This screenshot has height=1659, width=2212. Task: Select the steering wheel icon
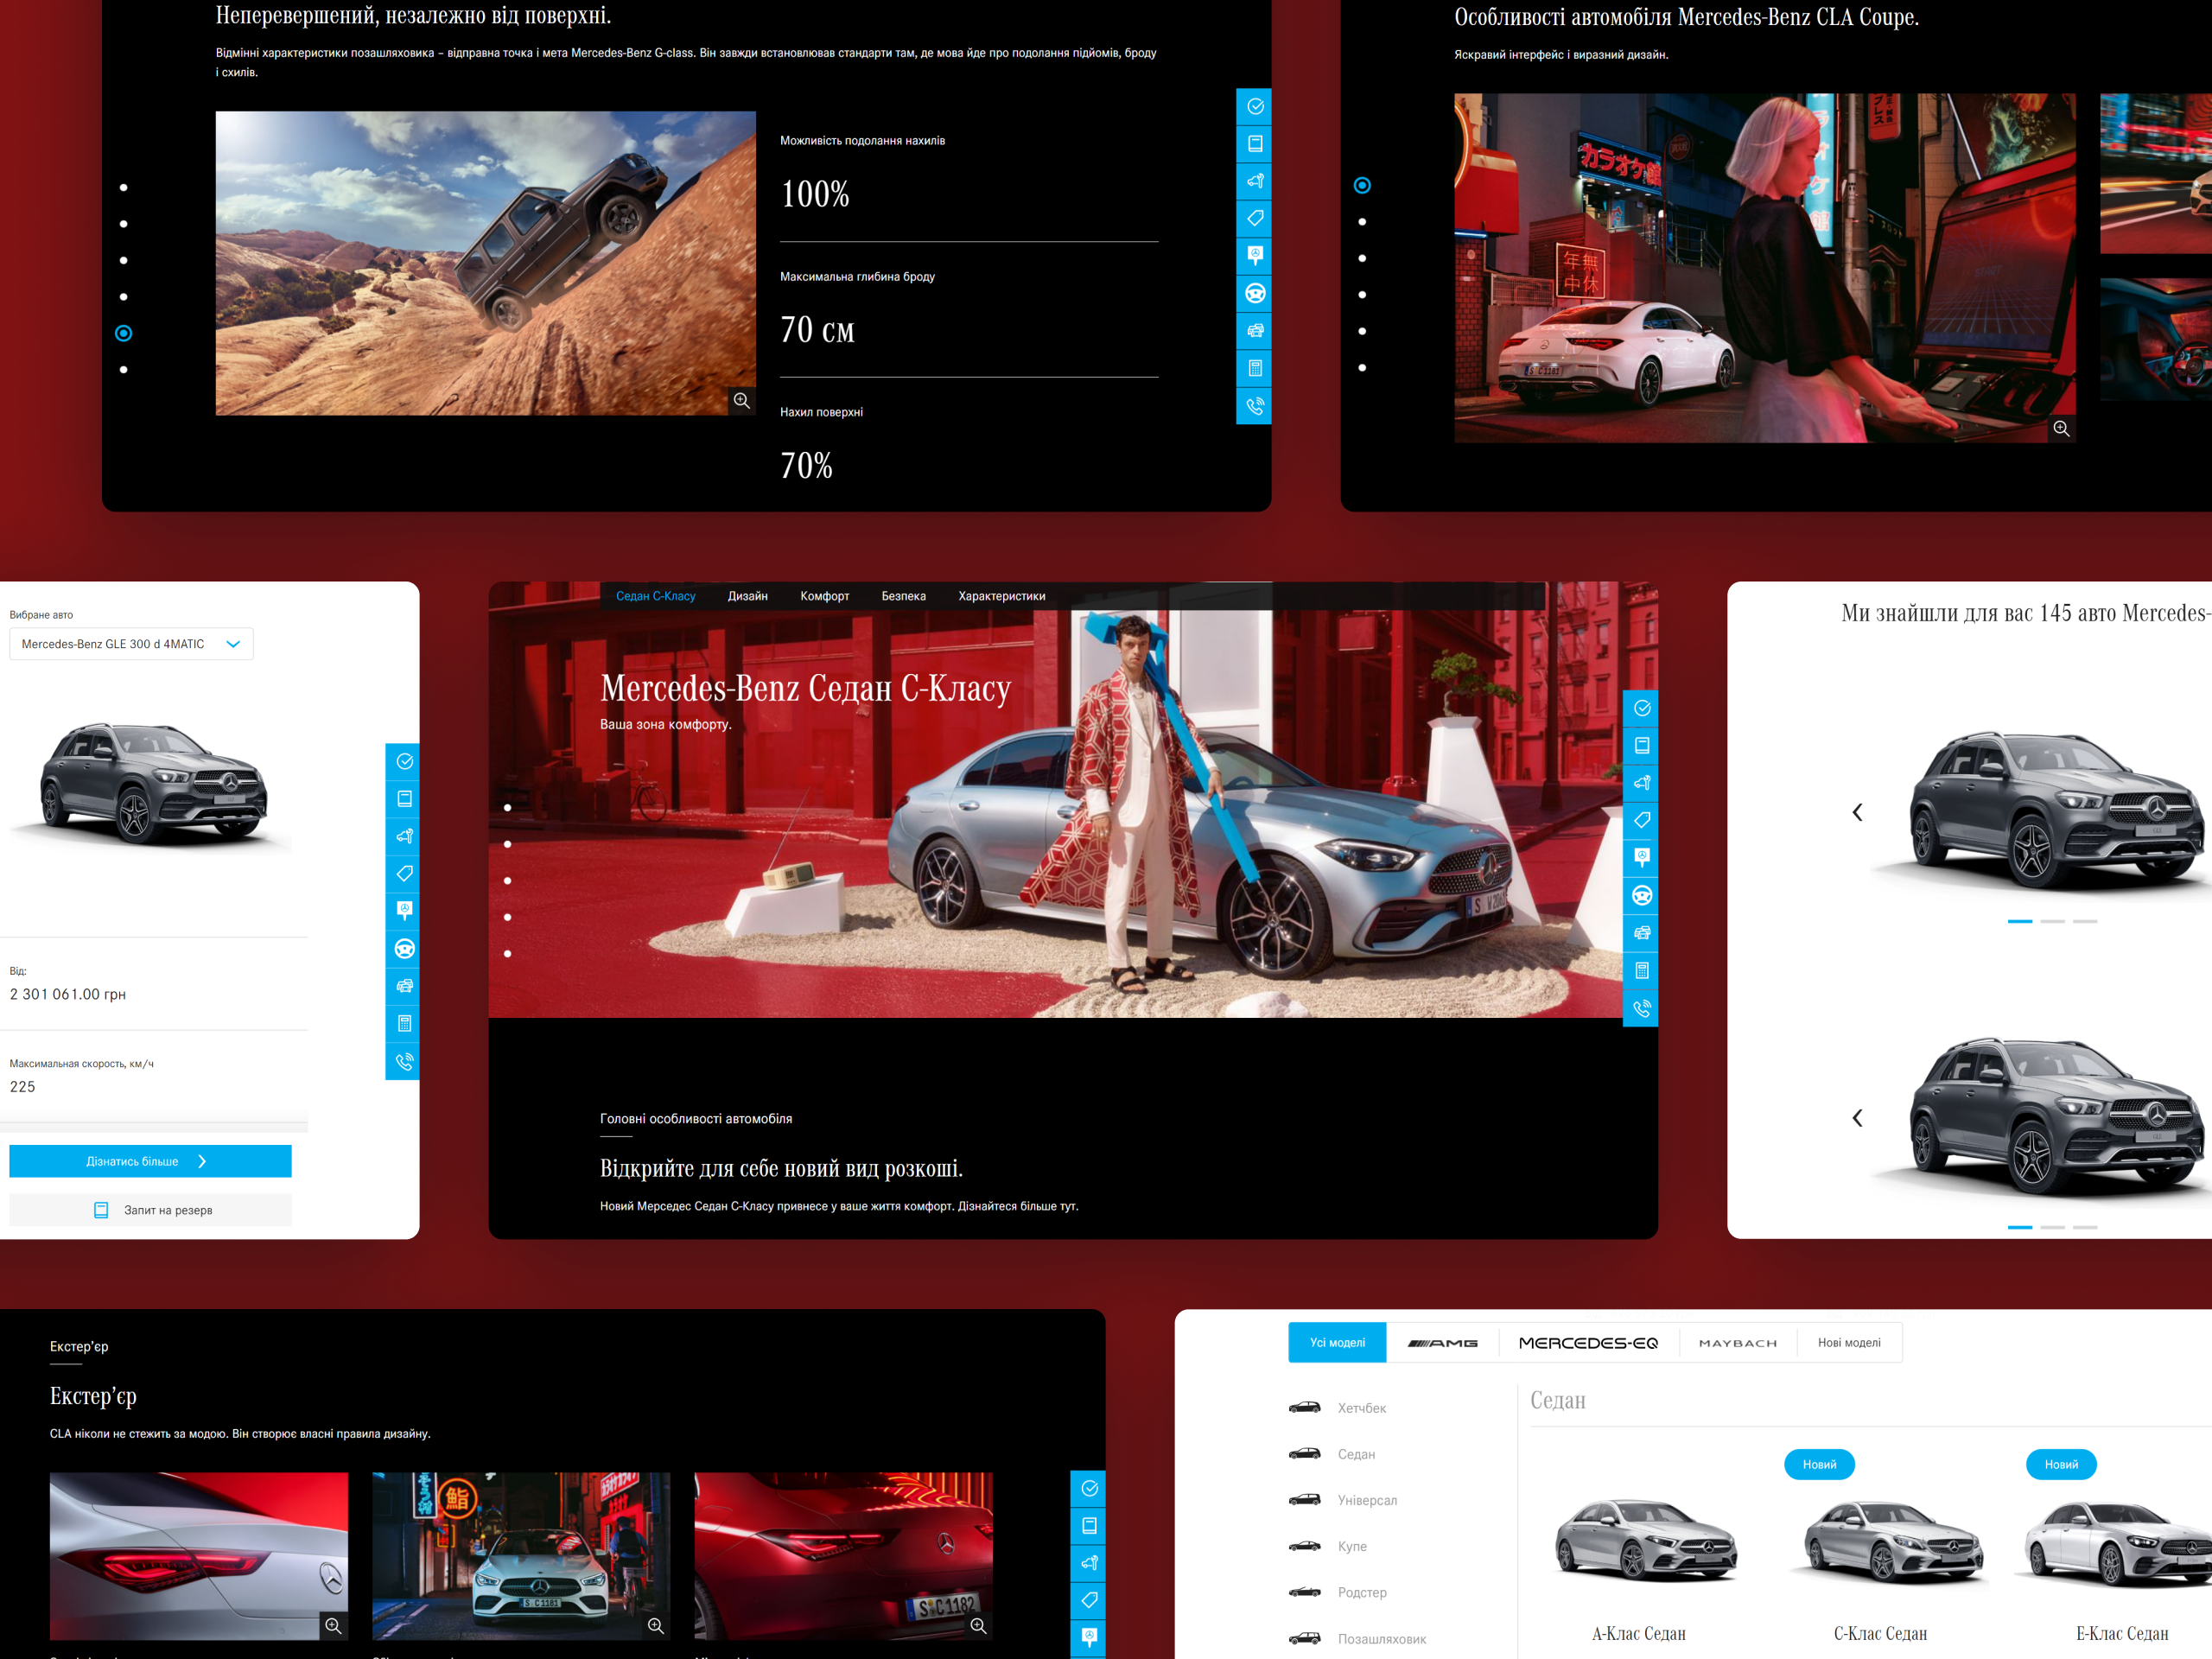[x=1254, y=293]
